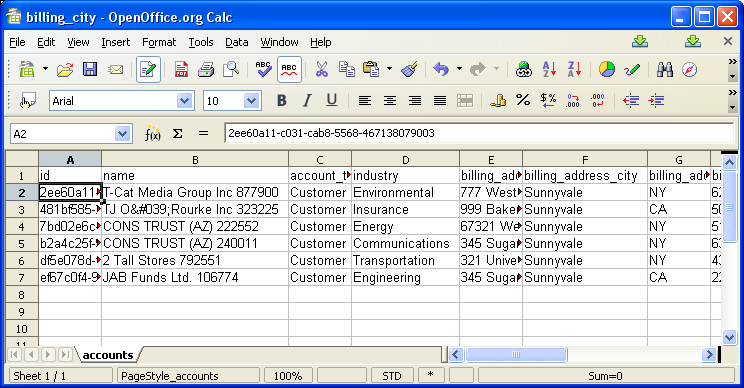
Task: Delete a decimal place icon
Action: click(598, 101)
